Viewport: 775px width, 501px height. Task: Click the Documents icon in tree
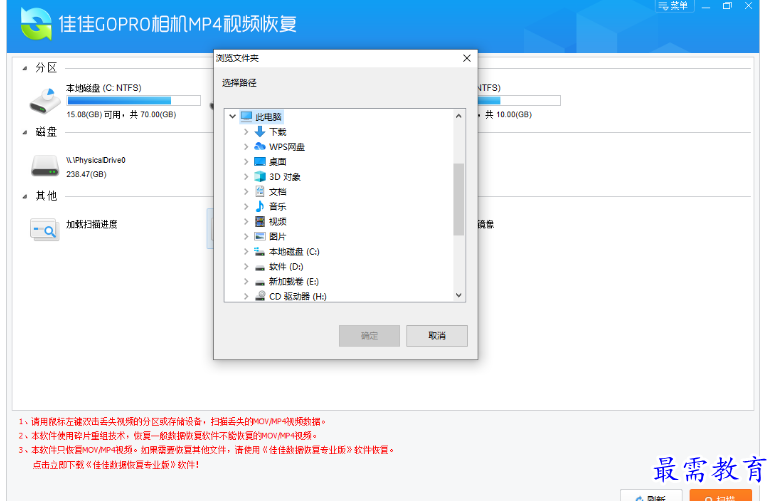click(259, 191)
